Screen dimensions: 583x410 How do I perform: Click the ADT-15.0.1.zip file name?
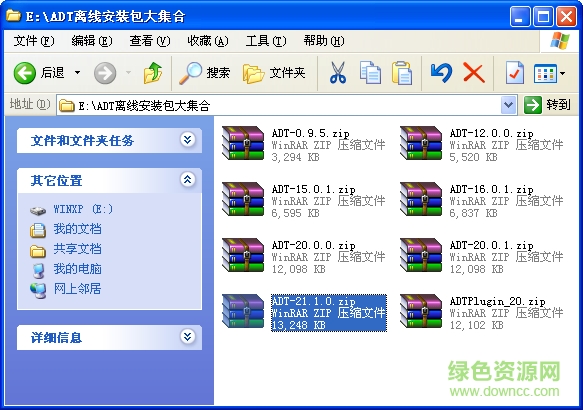pyautogui.click(x=313, y=189)
